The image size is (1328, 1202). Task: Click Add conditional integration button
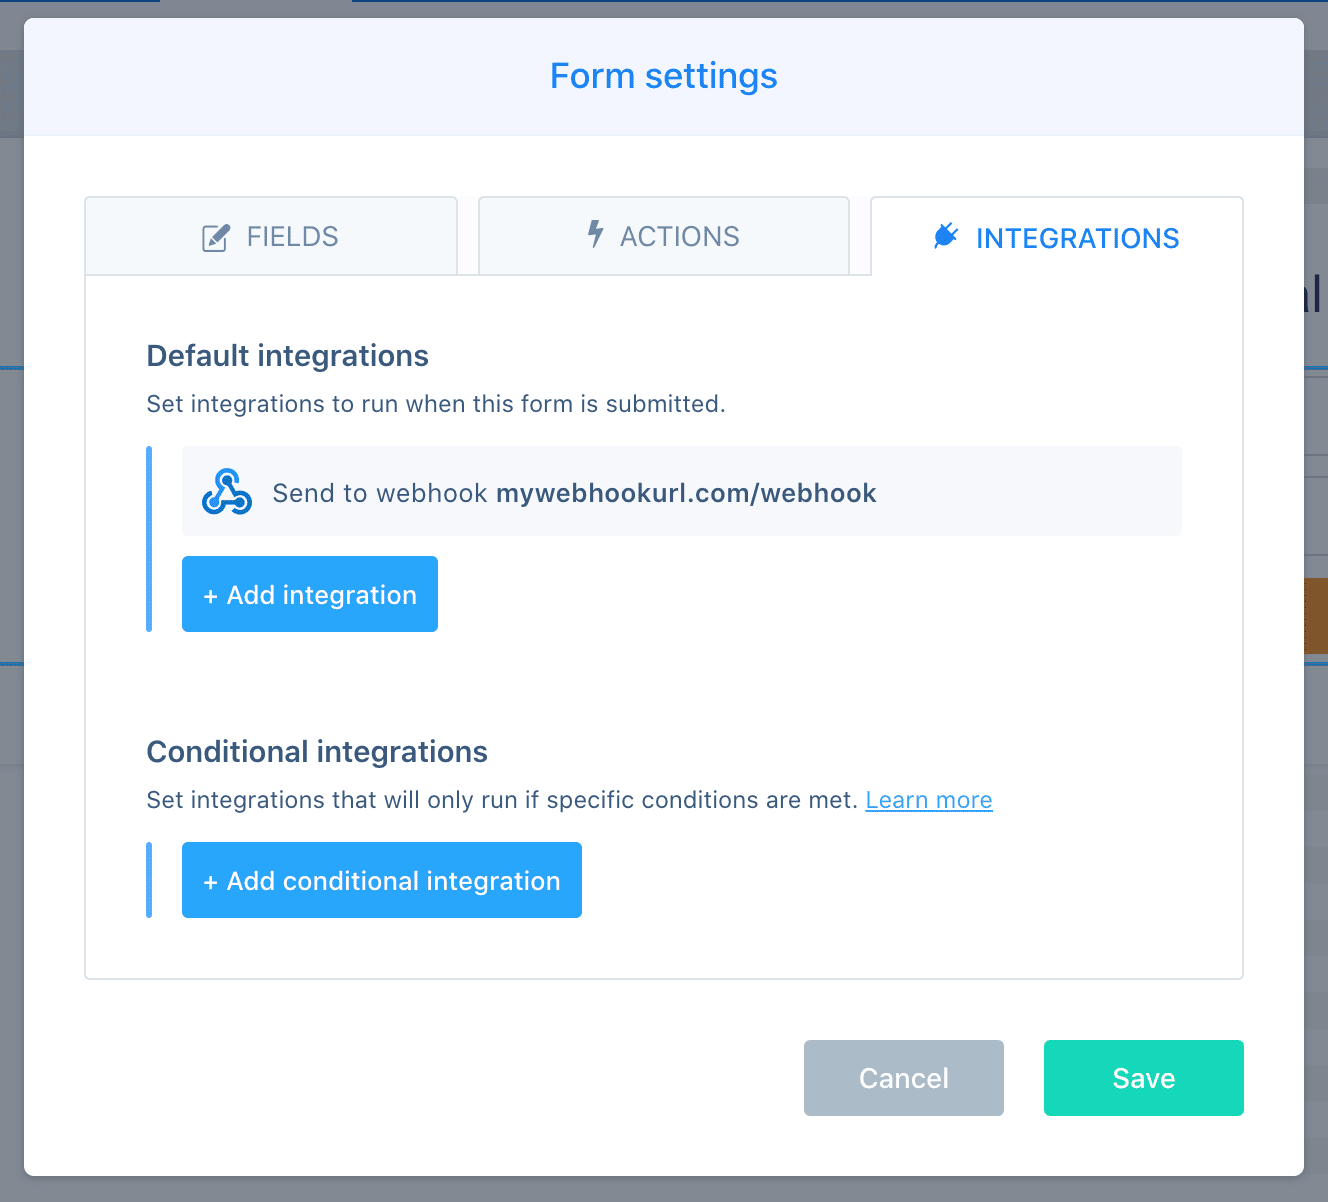pyautogui.click(x=382, y=880)
